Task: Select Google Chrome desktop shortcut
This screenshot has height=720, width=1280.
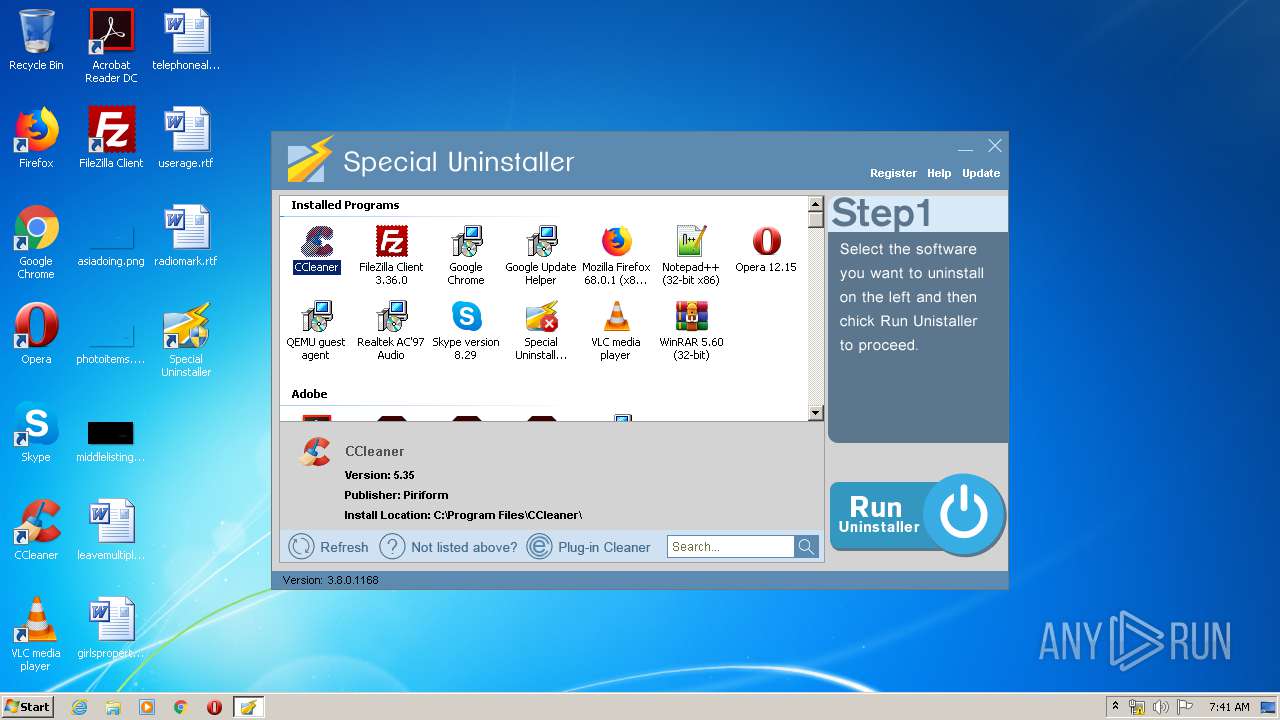Action: coord(36,243)
